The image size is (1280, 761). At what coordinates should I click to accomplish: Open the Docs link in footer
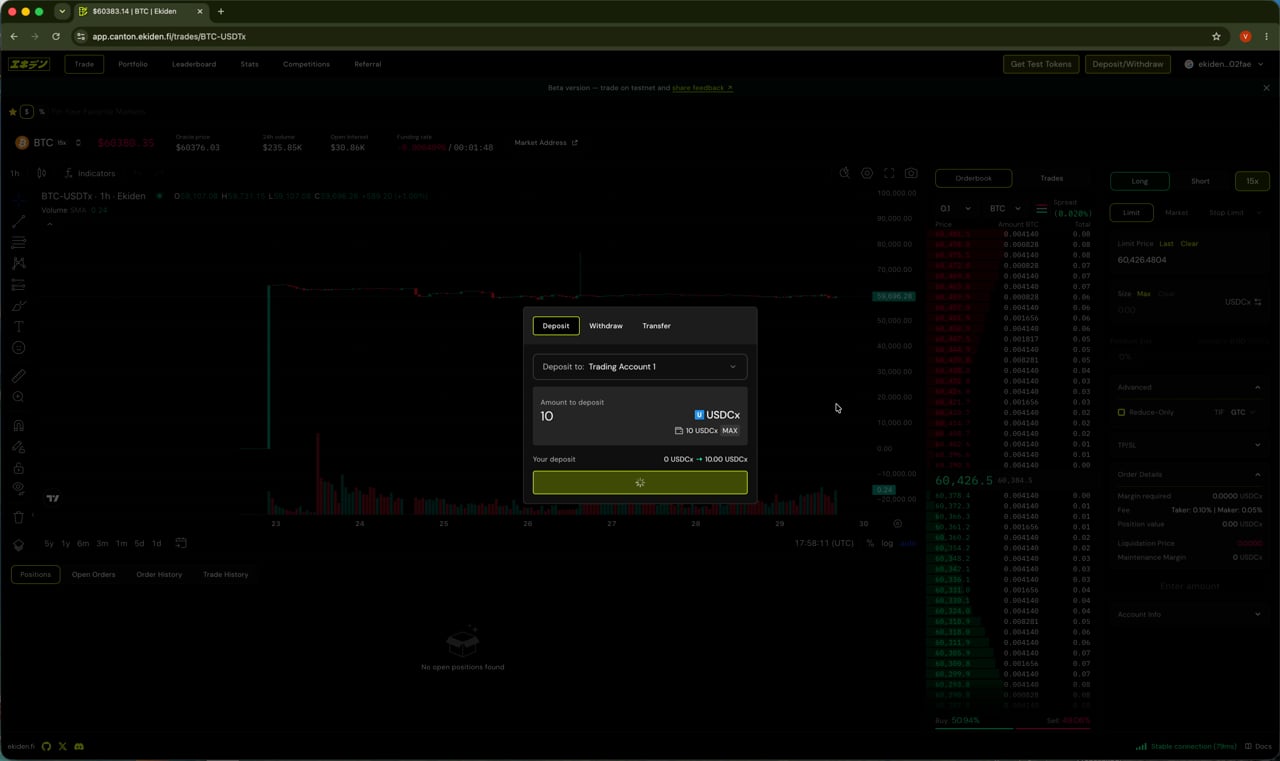(1259, 746)
